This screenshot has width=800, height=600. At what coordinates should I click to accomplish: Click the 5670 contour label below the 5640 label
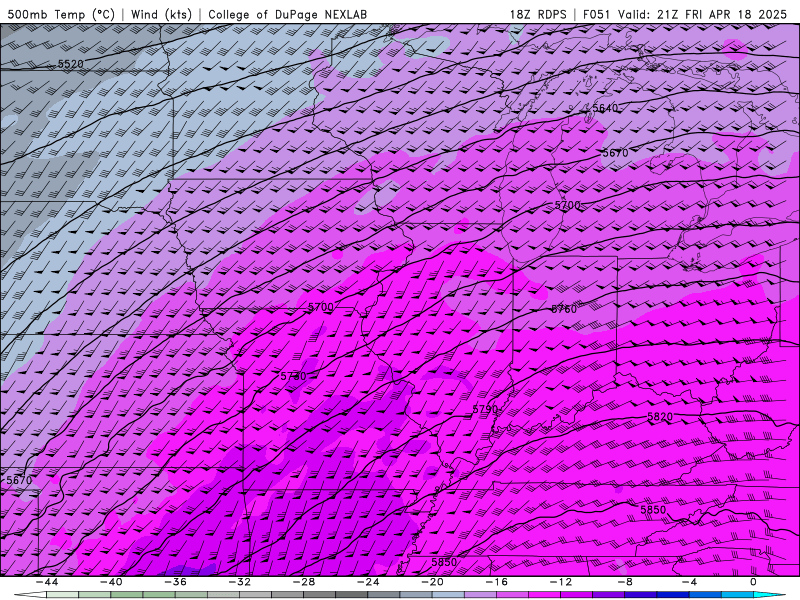tap(615, 153)
